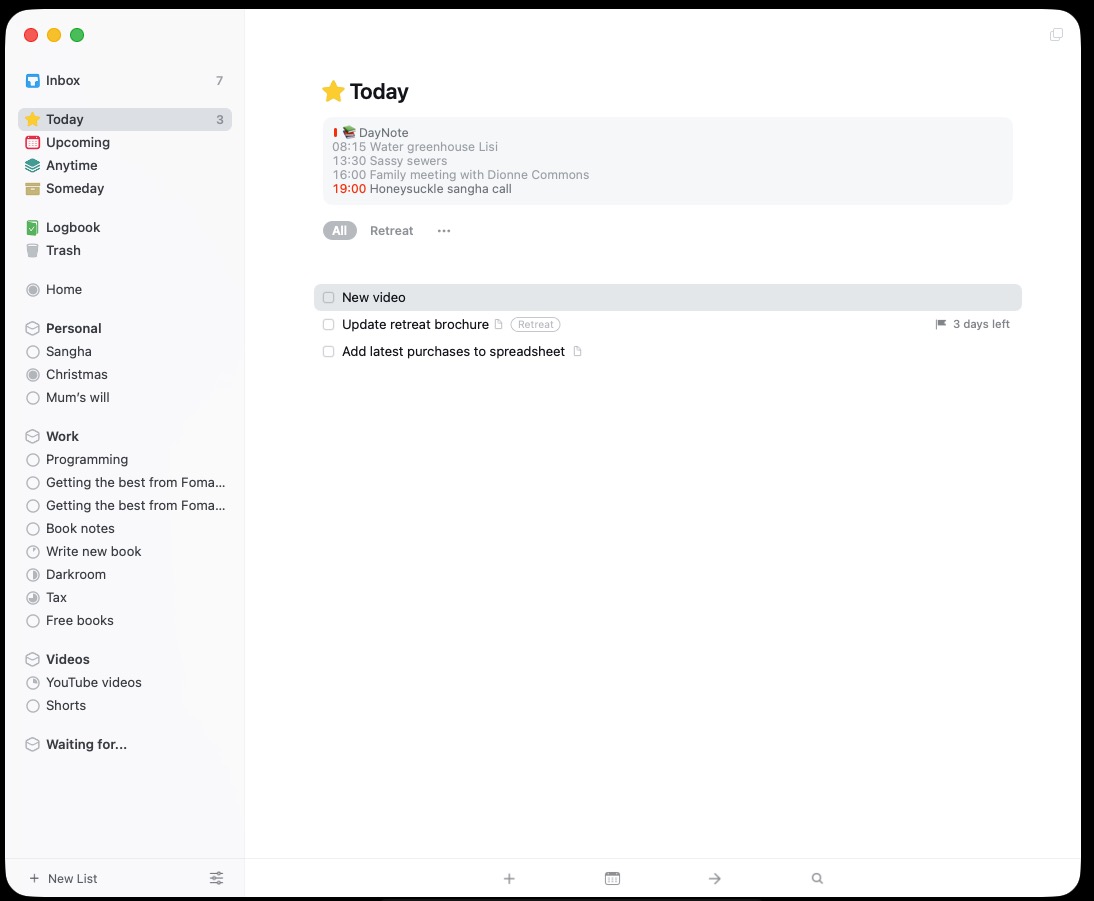Check off the New video task
Screen dimensions: 1094x901
(328, 298)
